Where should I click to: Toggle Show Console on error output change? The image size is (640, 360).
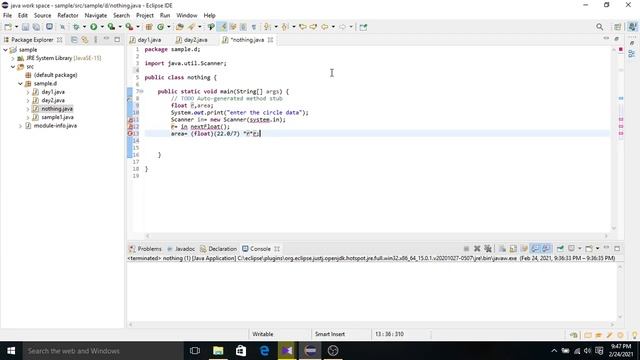point(546,249)
